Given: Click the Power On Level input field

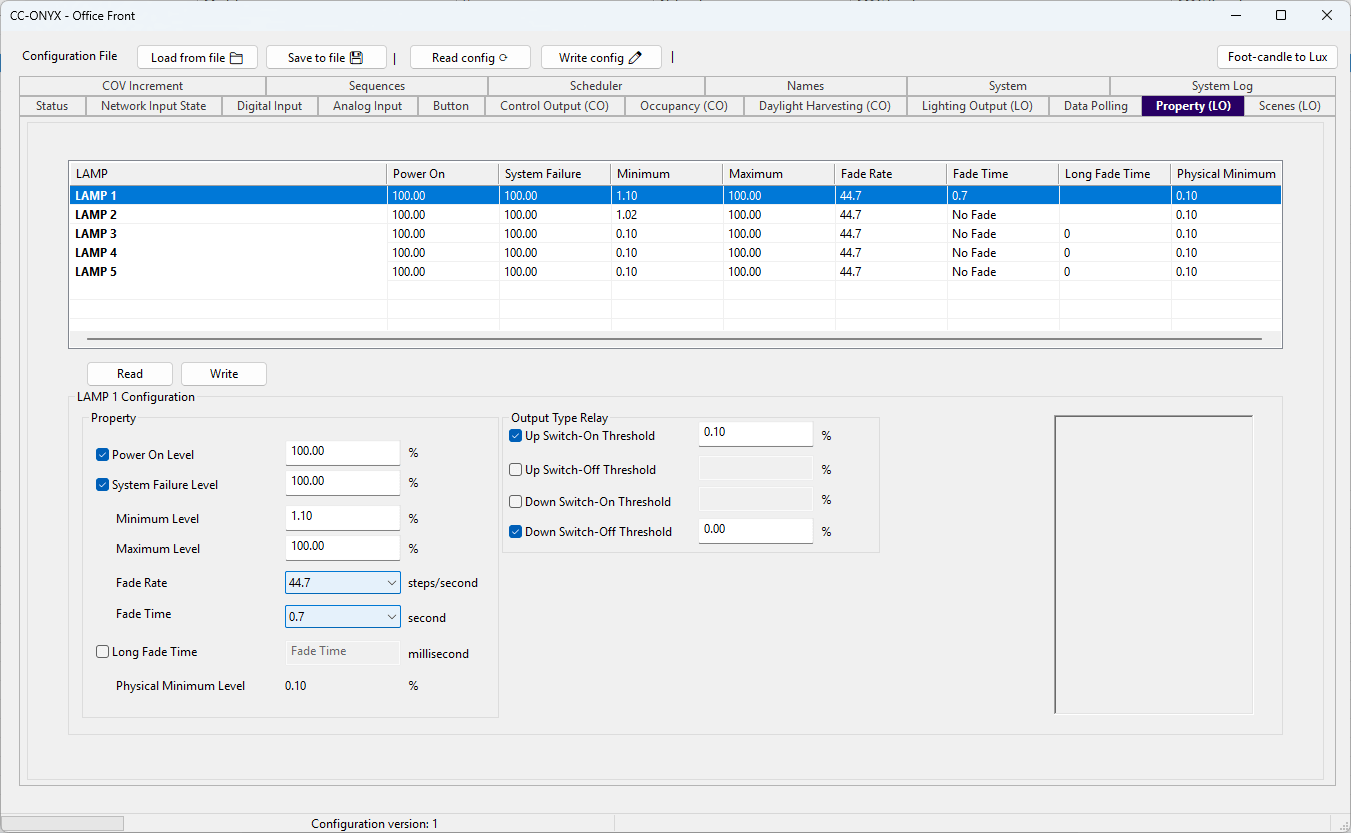Looking at the screenshot, I should pyautogui.click(x=343, y=453).
